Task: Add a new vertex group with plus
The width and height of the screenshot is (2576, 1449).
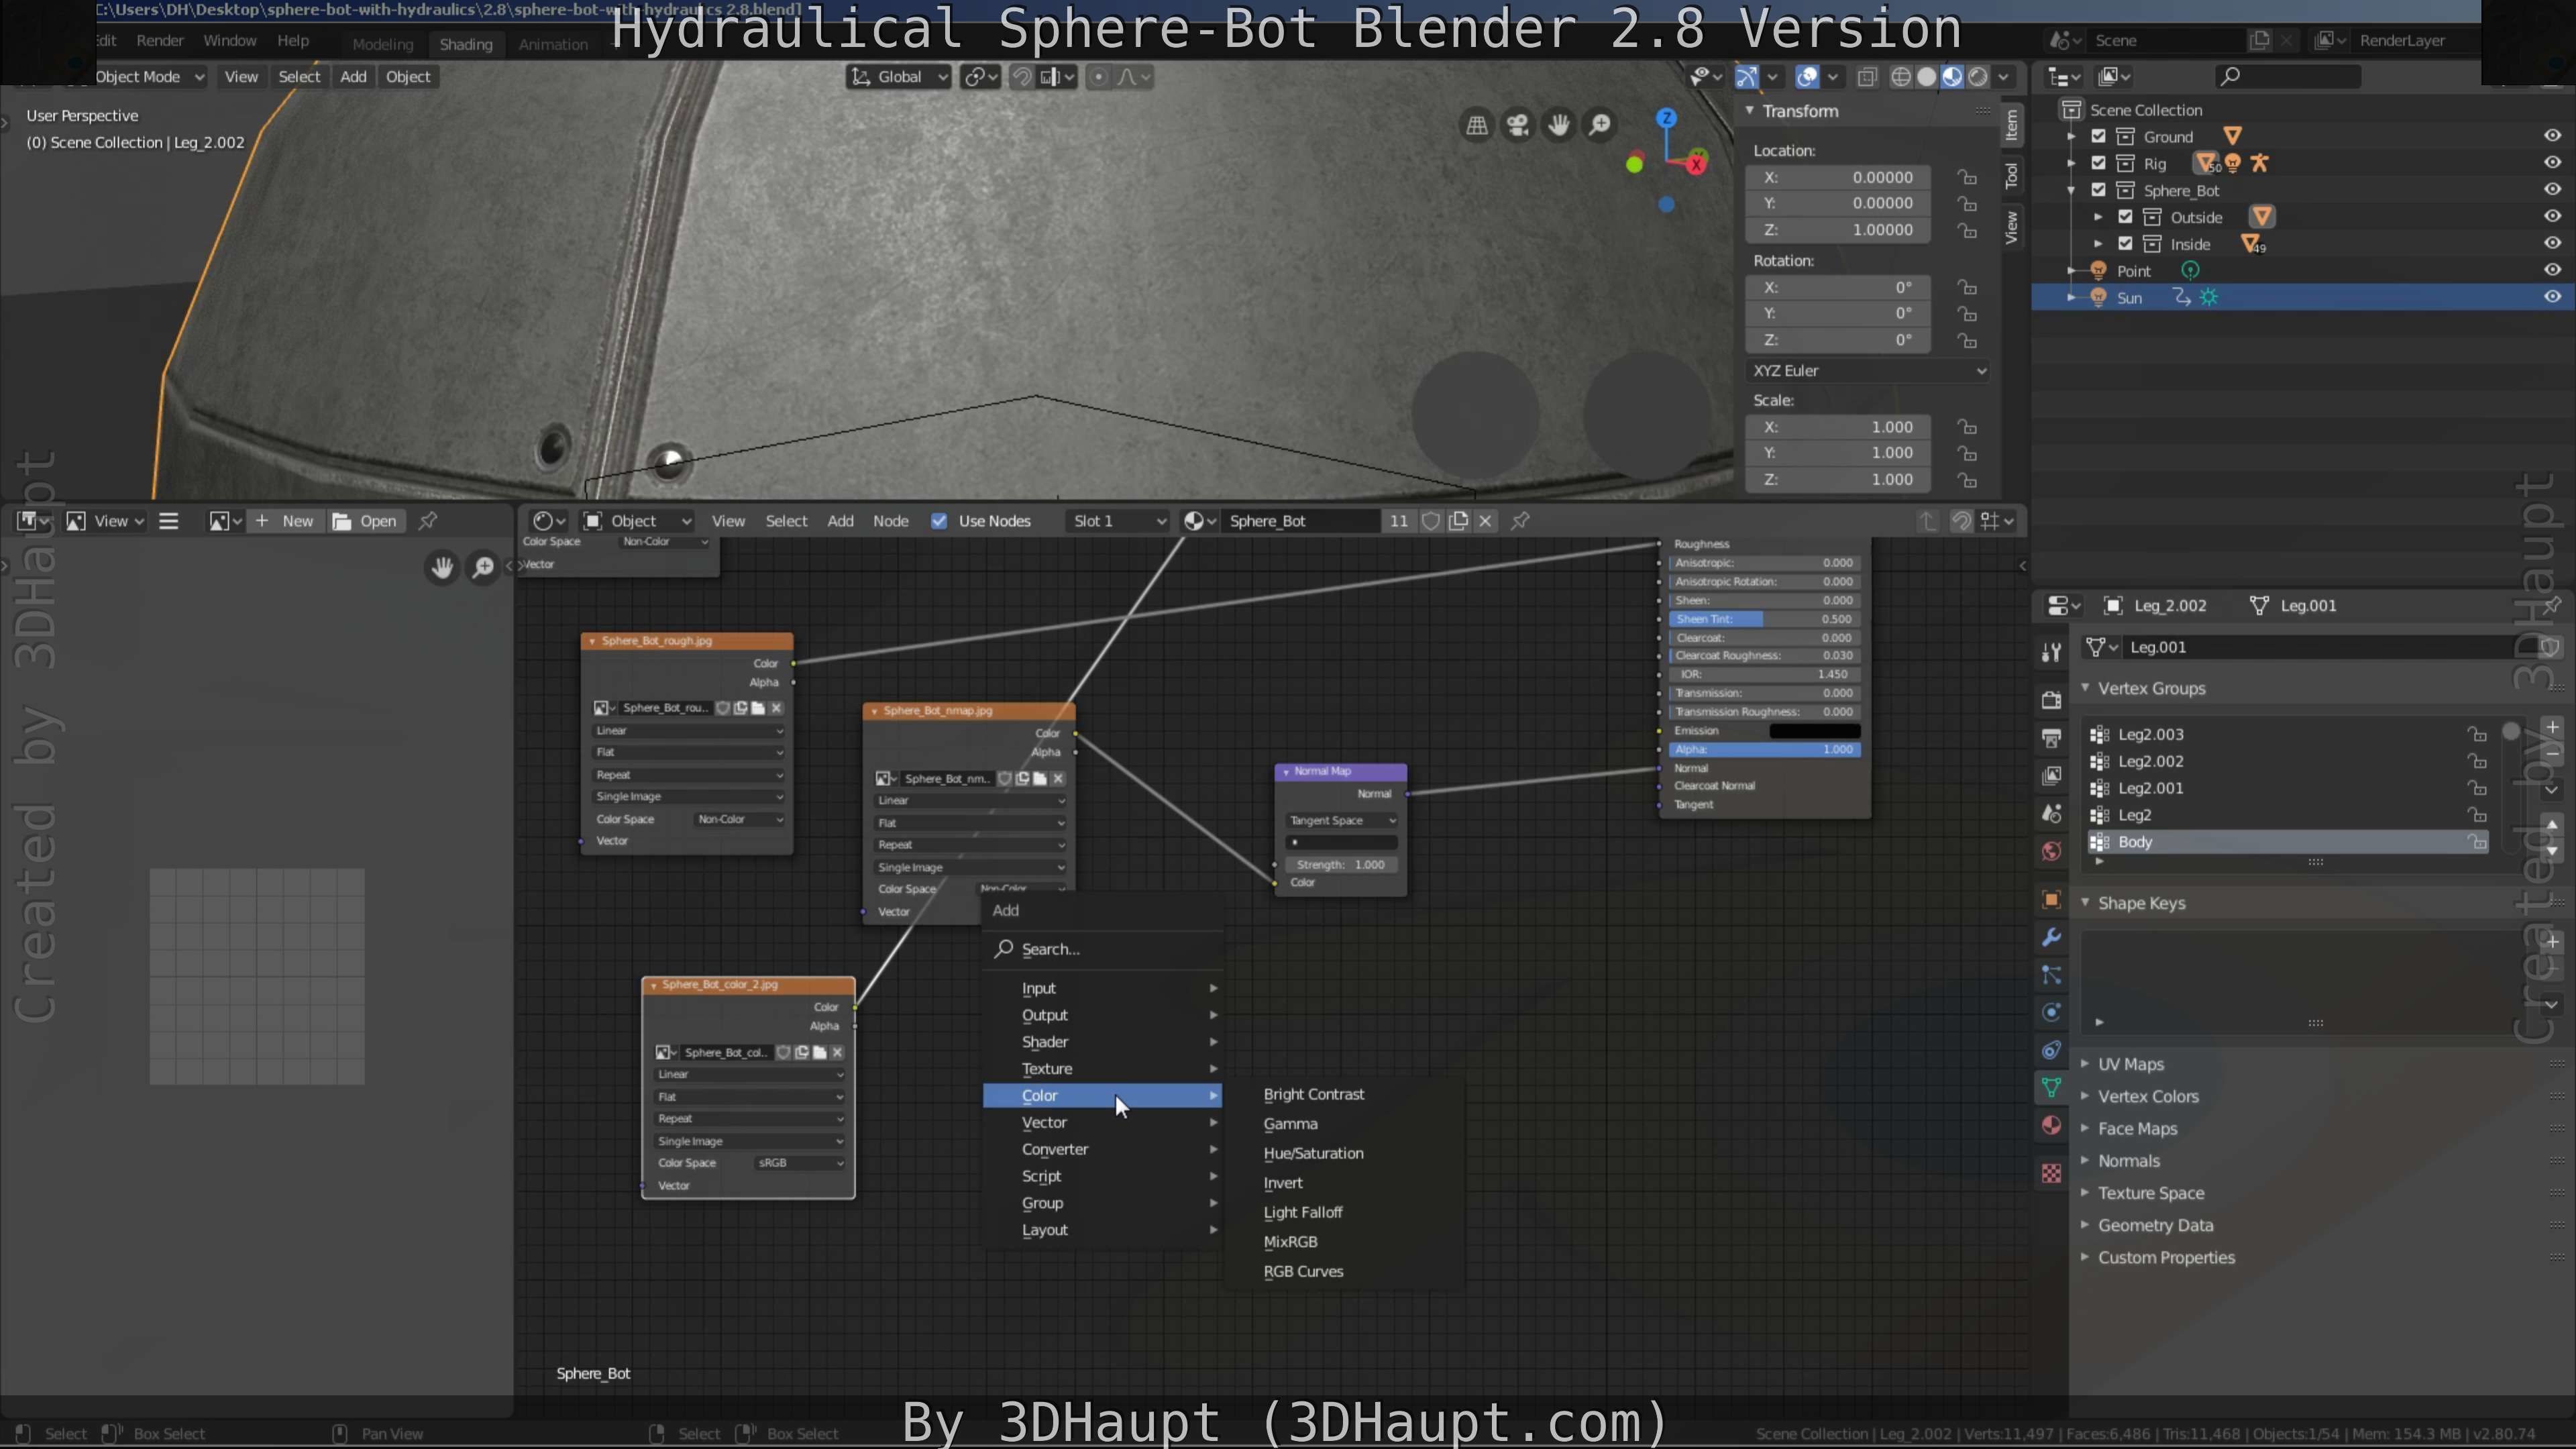Action: point(2552,727)
